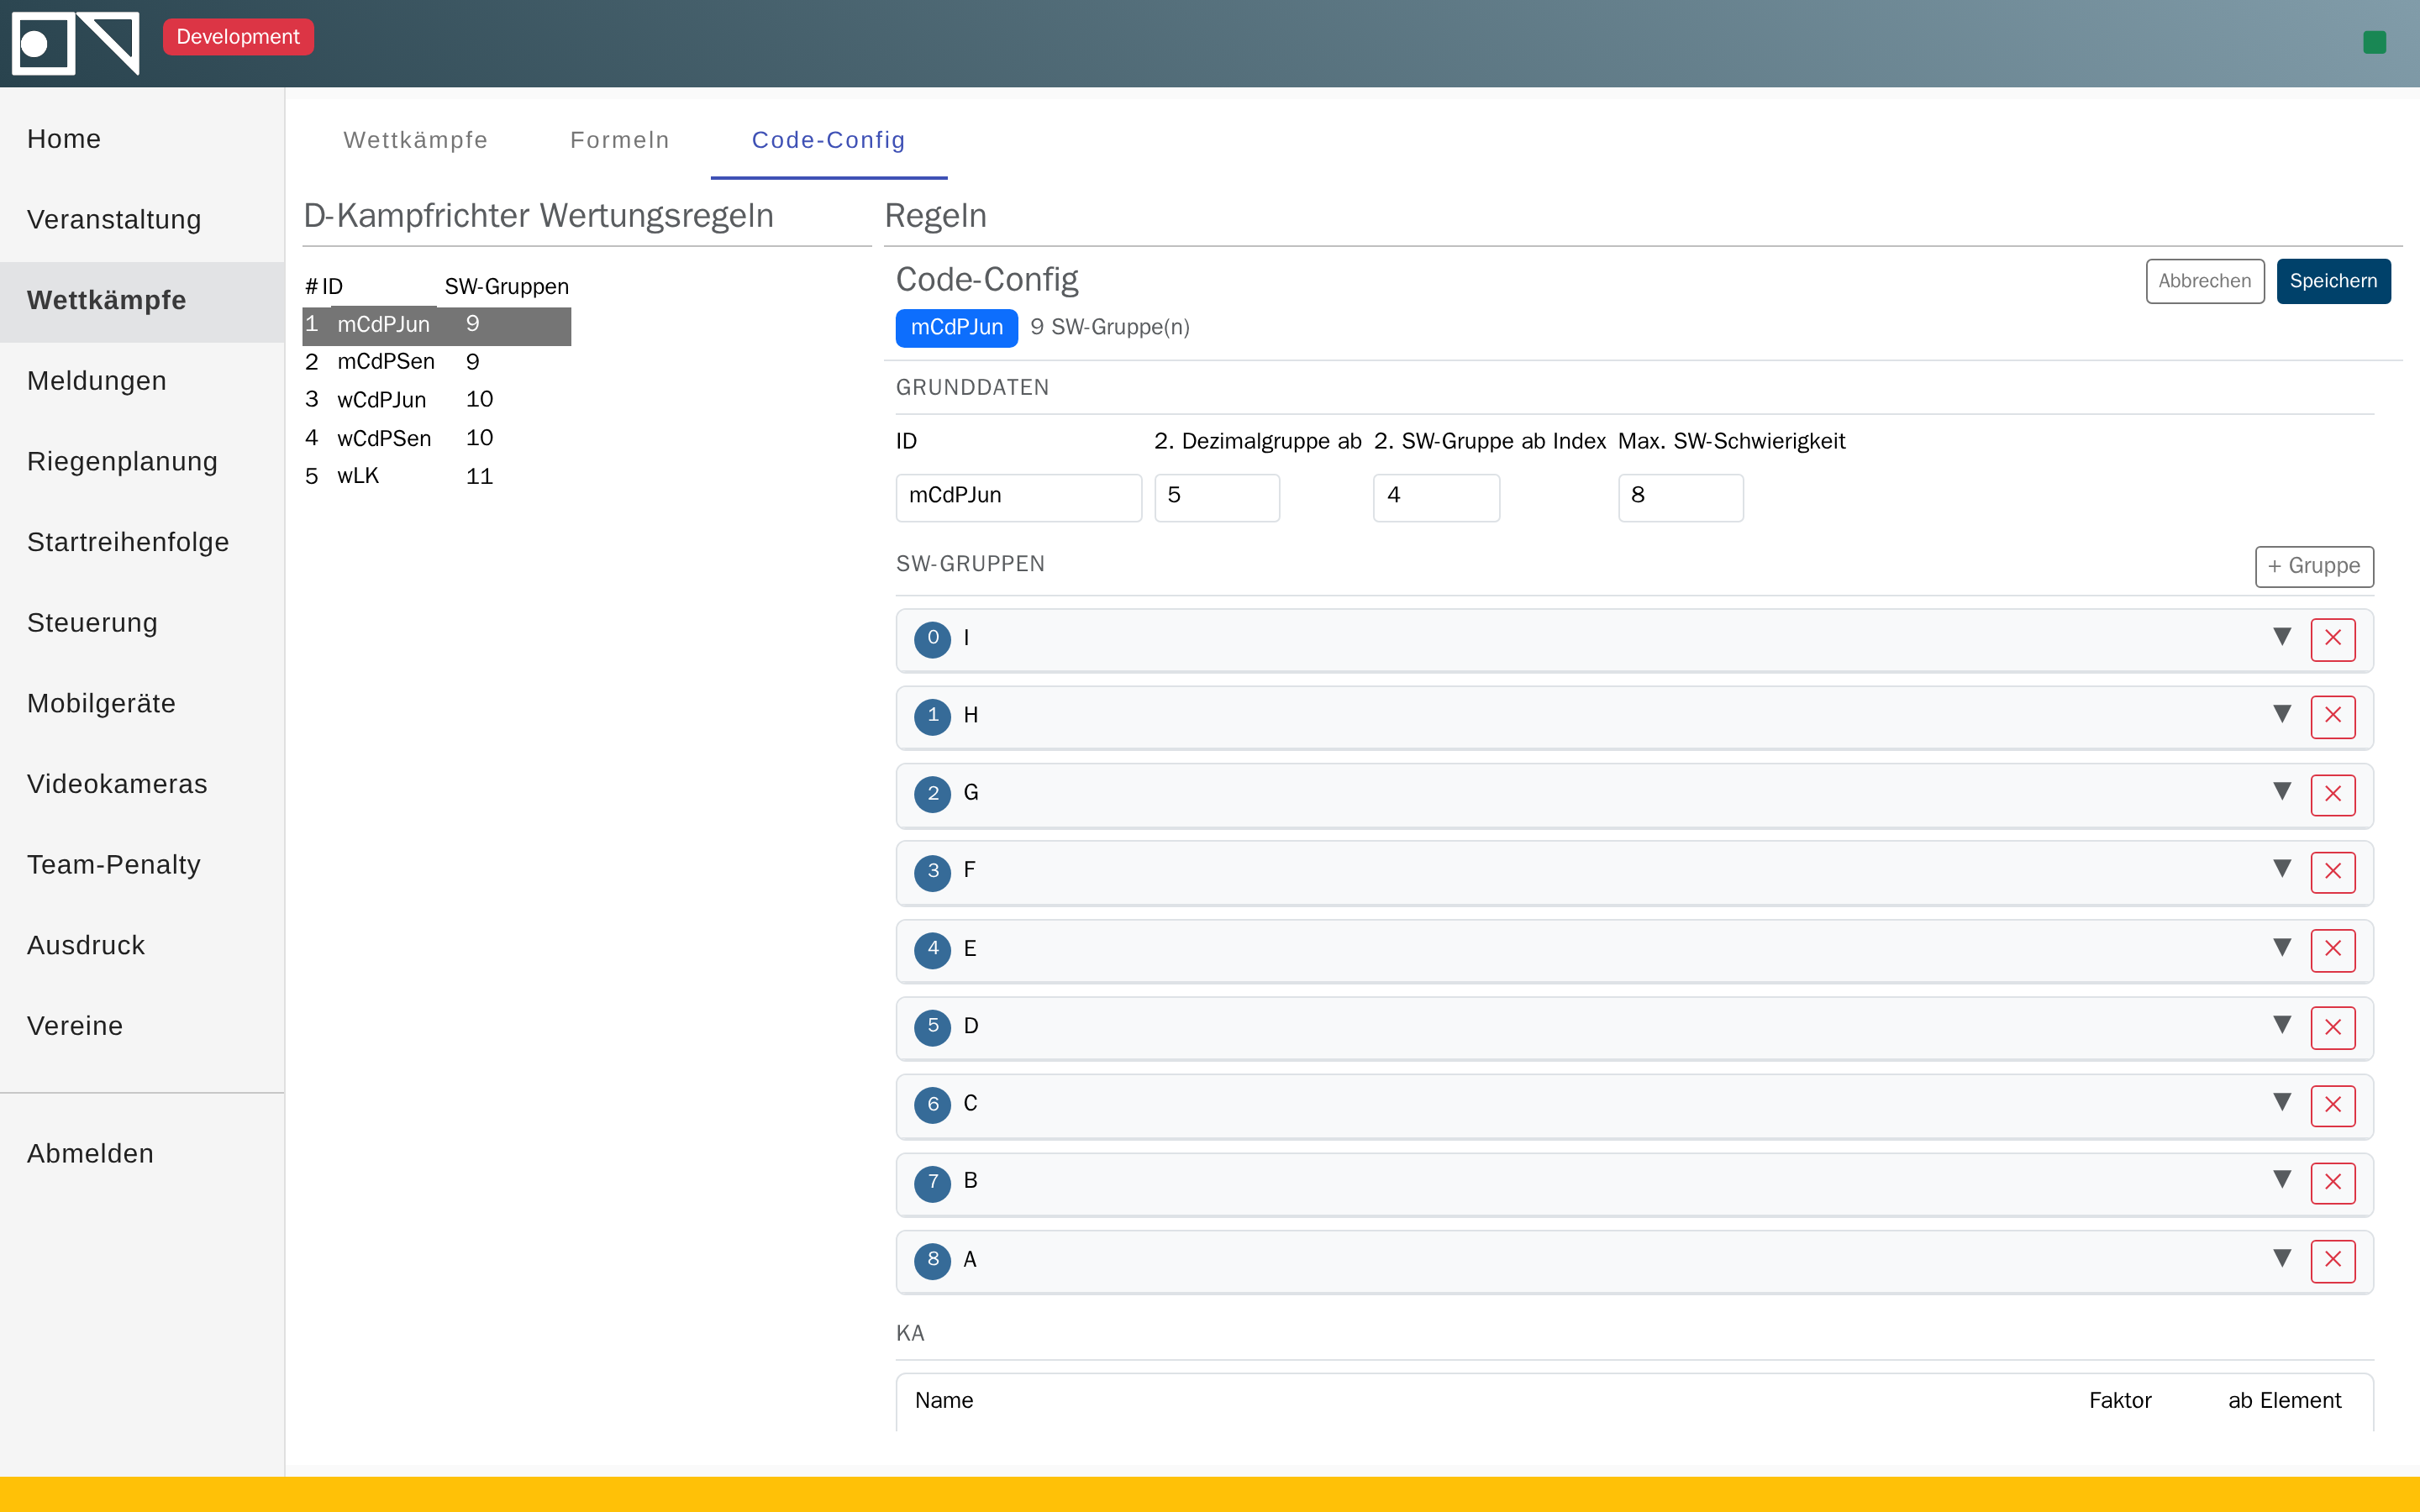Open Steuerung in the sidebar

coord(142,623)
